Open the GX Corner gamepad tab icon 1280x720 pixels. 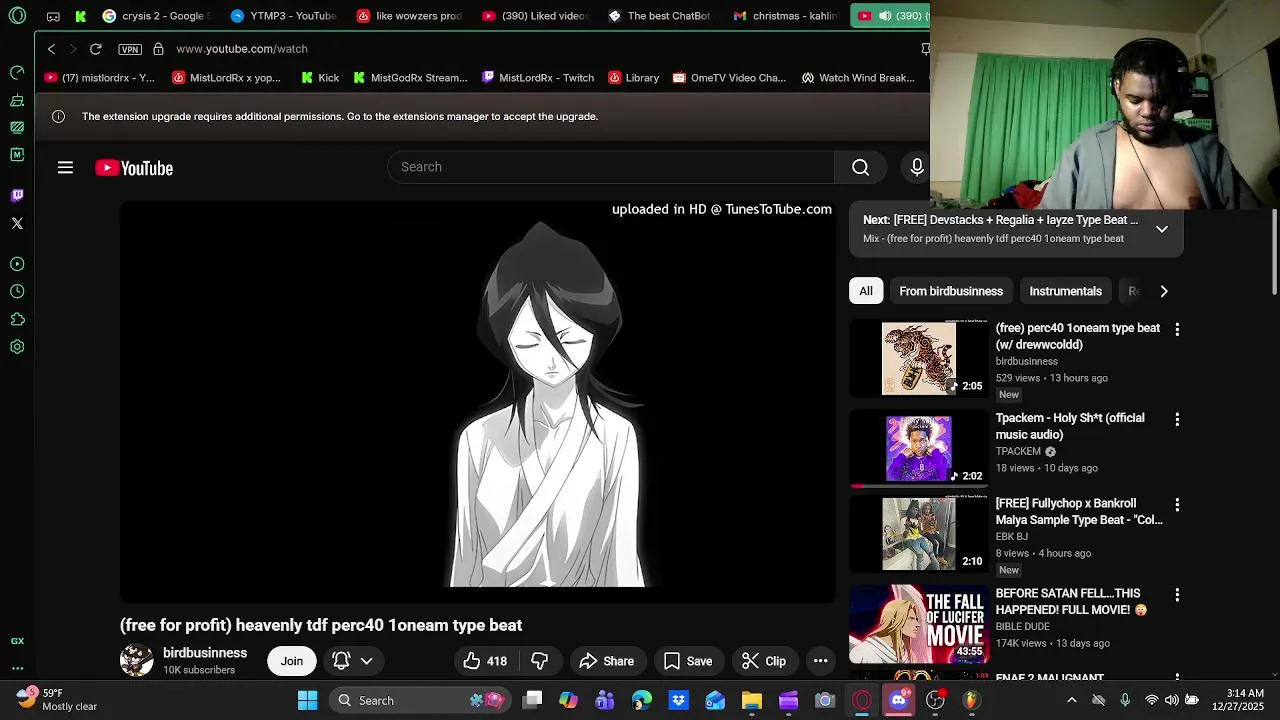[53, 16]
